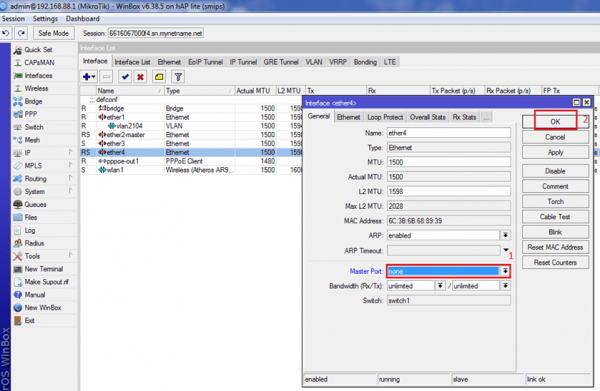Open the Master Port dropdown arrow
This screenshot has width=600, height=391.
505,271
